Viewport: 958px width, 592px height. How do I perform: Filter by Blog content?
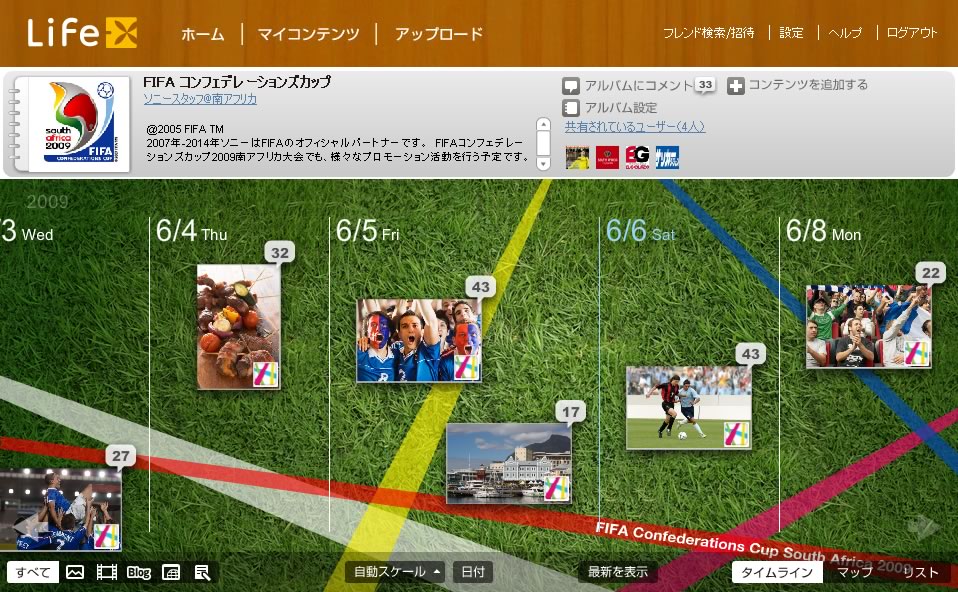139,572
